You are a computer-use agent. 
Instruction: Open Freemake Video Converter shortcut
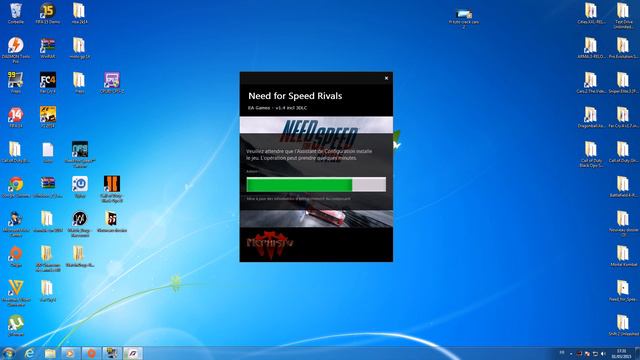(16, 293)
